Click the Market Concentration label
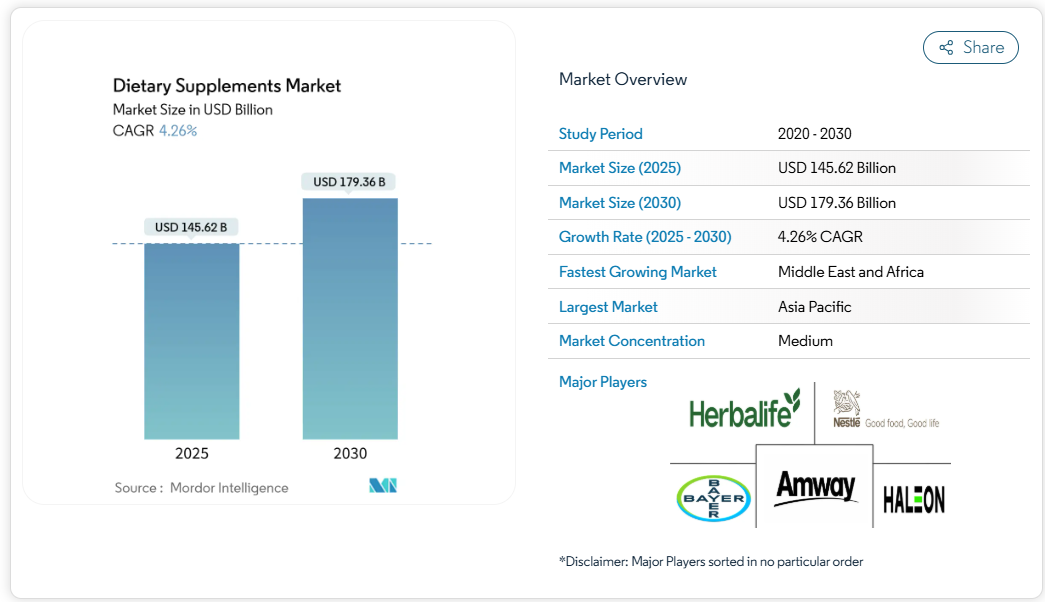 point(631,341)
